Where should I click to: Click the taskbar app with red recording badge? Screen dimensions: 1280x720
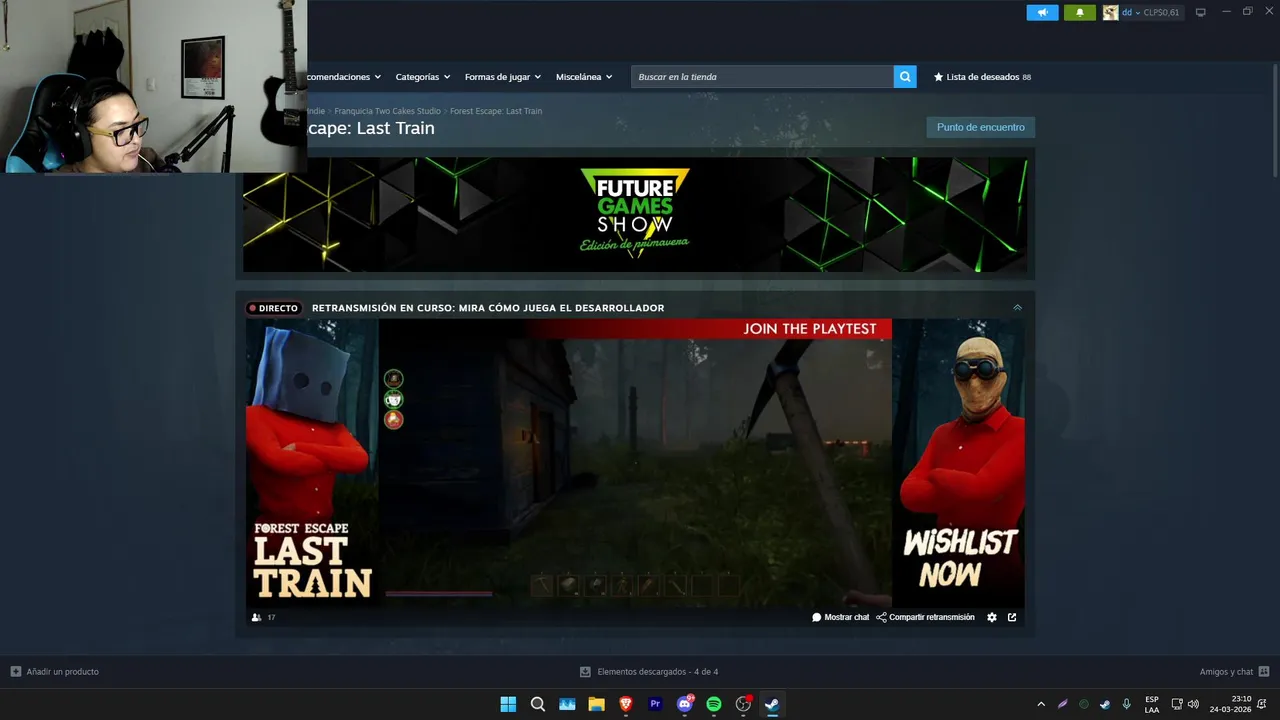[x=743, y=704]
